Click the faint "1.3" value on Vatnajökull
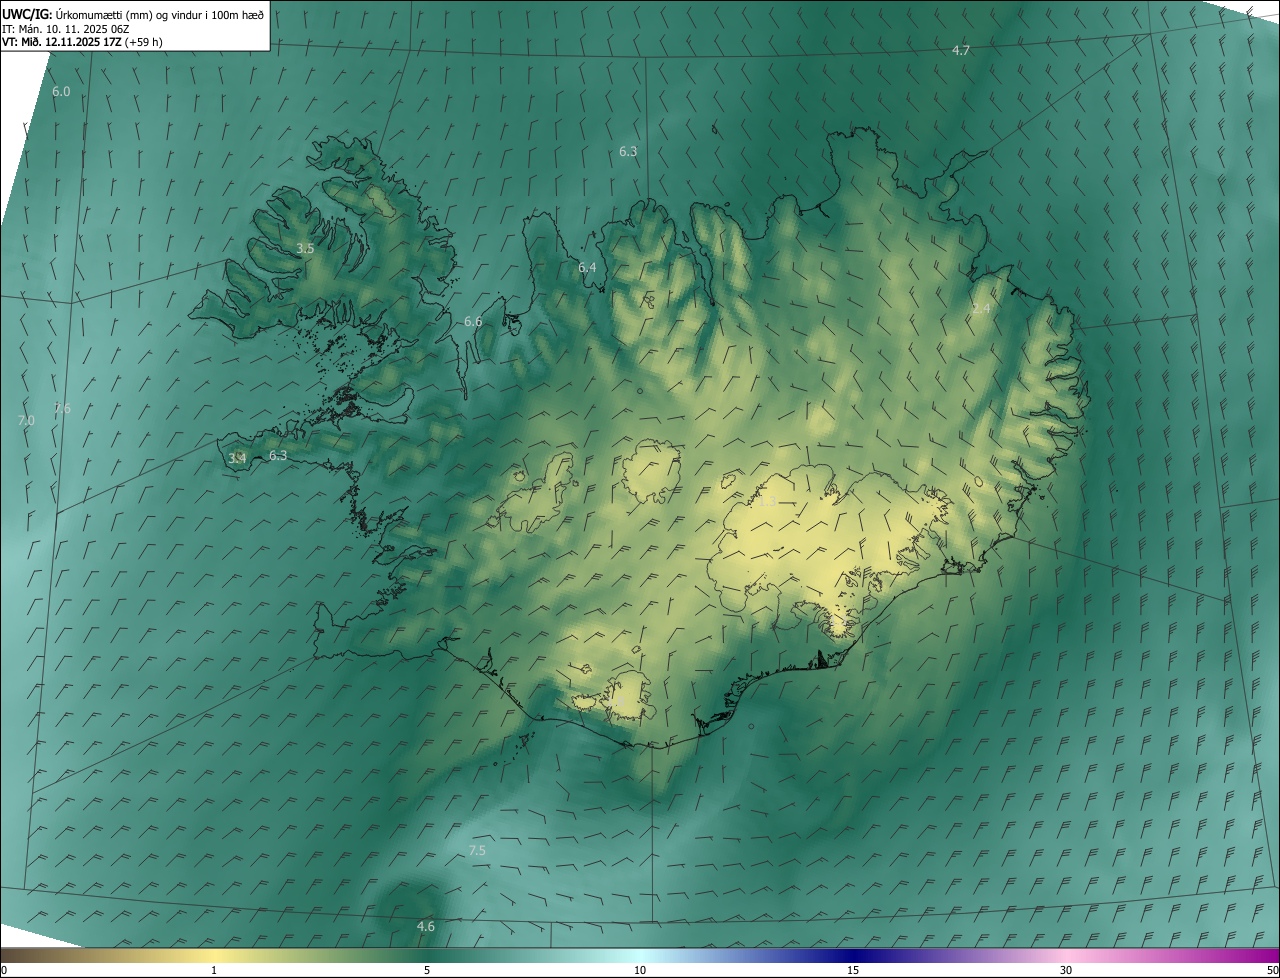Image resolution: width=1280 pixels, height=978 pixels. point(767,501)
